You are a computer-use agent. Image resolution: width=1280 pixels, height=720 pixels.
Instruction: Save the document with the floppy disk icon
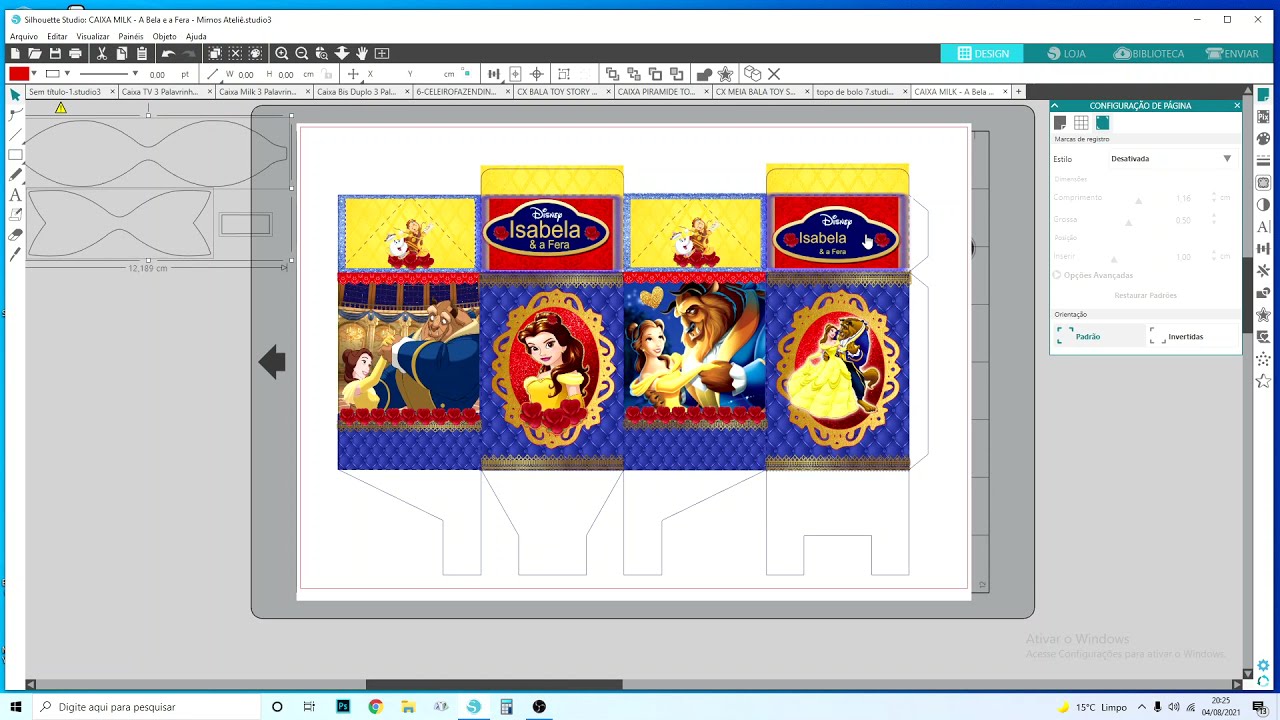55,53
